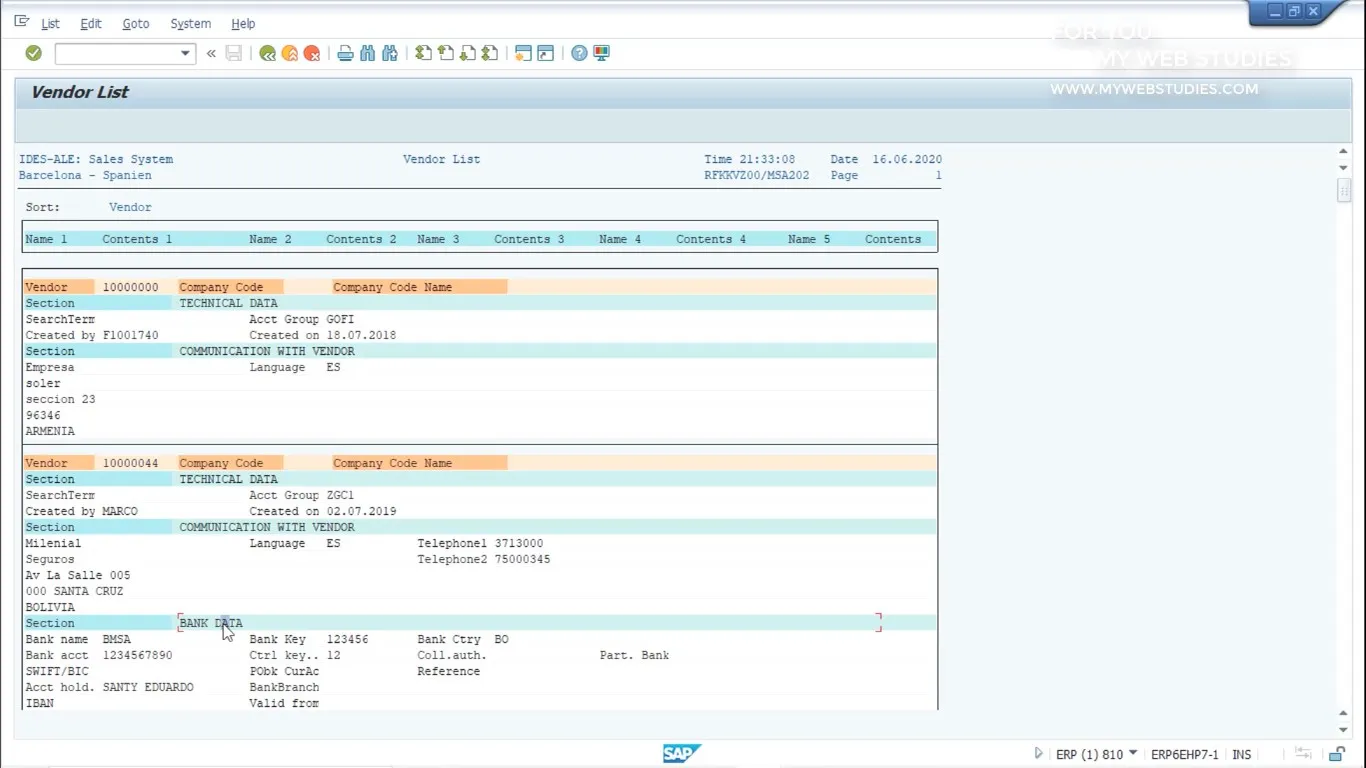Viewport: 1366px width, 768px height.
Task: Click the lower scrollbar down arrow
Action: tap(1343, 730)
